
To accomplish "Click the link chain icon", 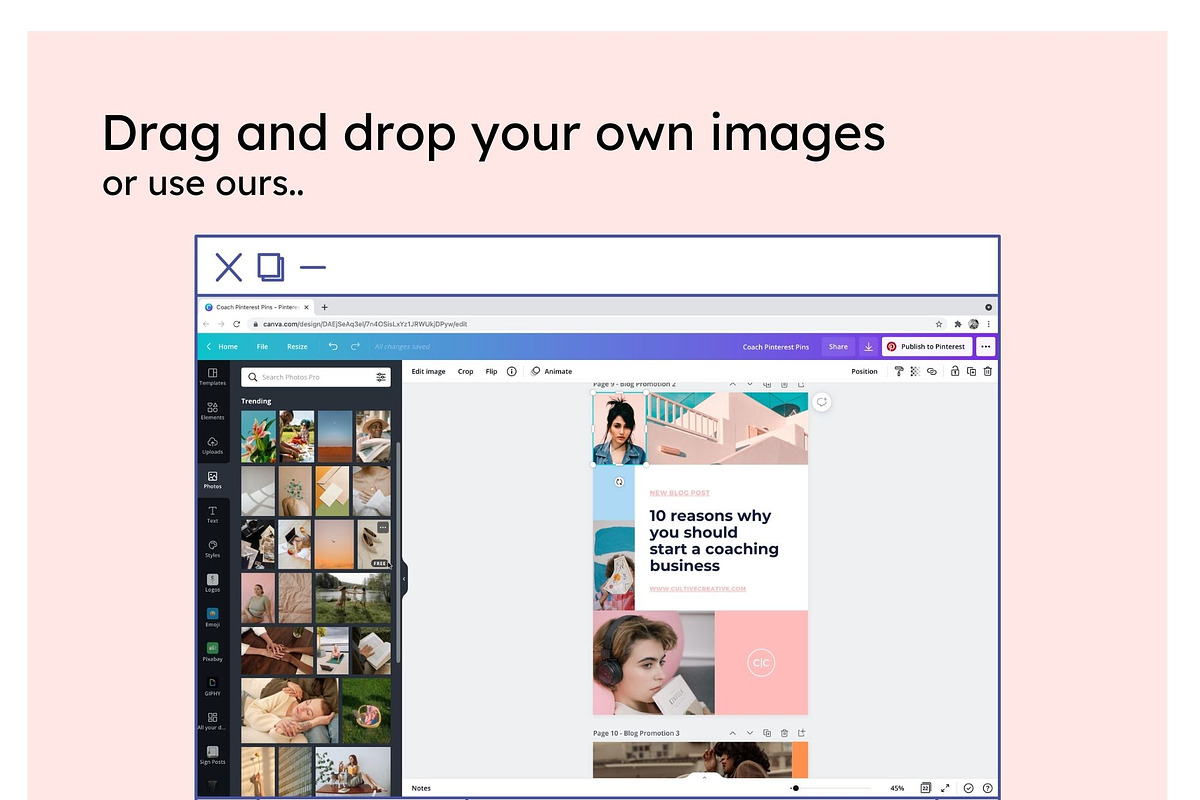I will [931, 371].
